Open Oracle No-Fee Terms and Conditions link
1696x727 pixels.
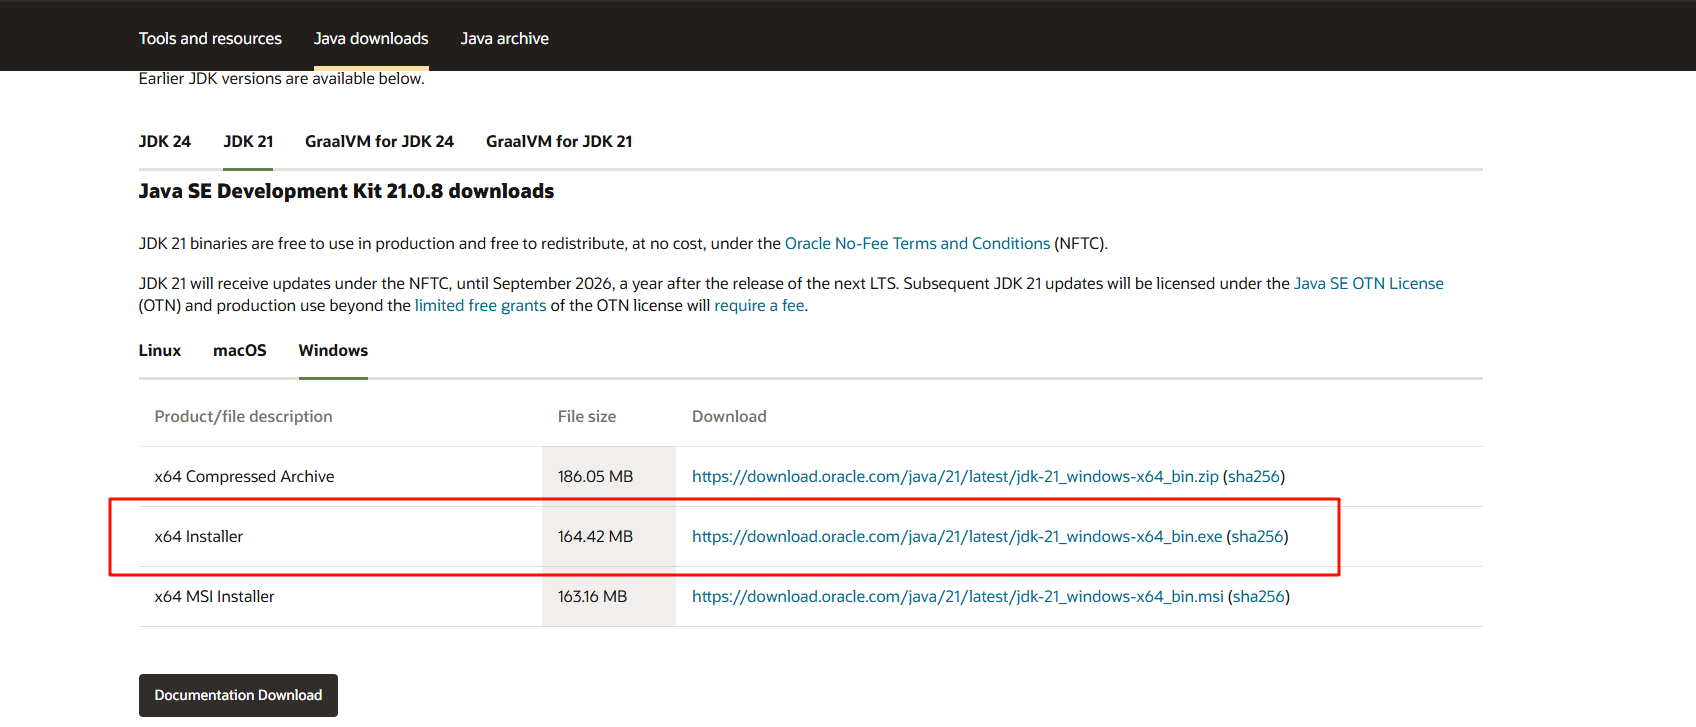[917, 243]
